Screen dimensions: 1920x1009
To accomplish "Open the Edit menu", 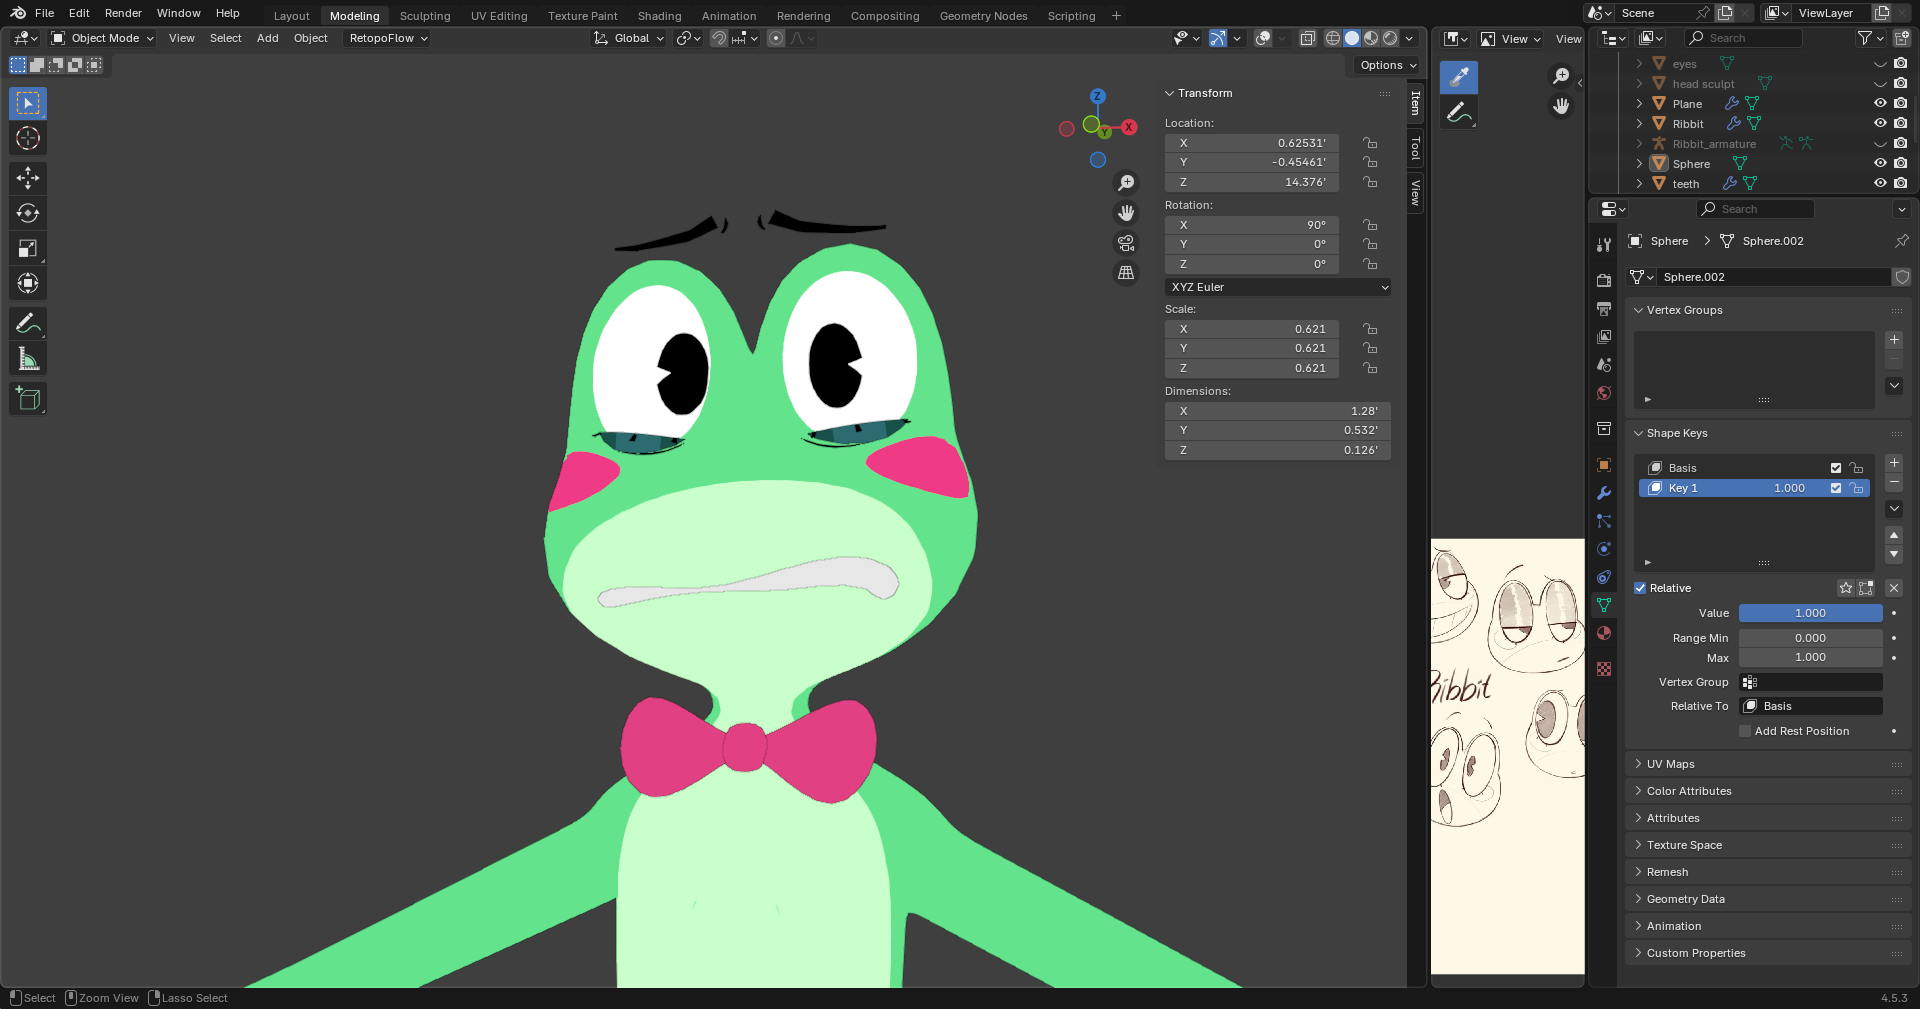I will 79,13.
